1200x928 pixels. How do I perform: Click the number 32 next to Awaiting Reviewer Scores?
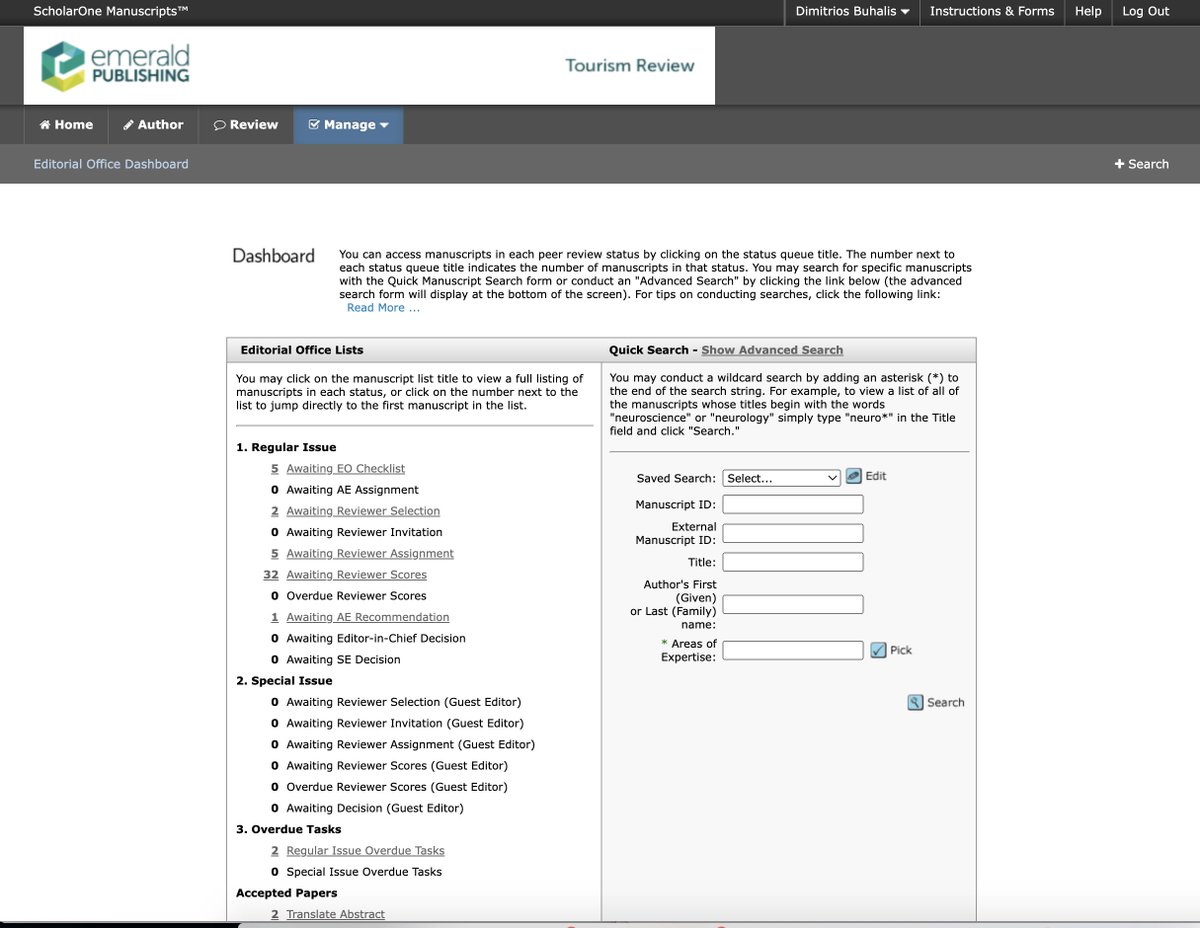[271, 575]
